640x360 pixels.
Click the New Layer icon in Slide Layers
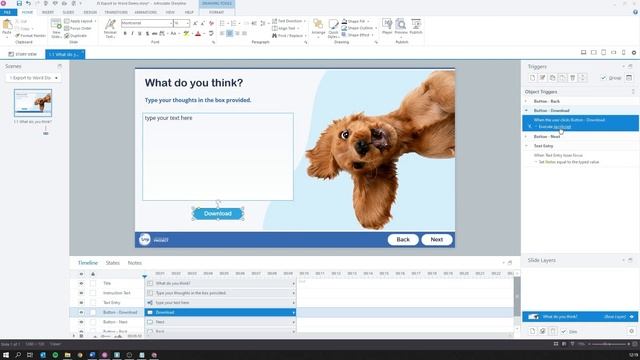click(x=532, y=331)
